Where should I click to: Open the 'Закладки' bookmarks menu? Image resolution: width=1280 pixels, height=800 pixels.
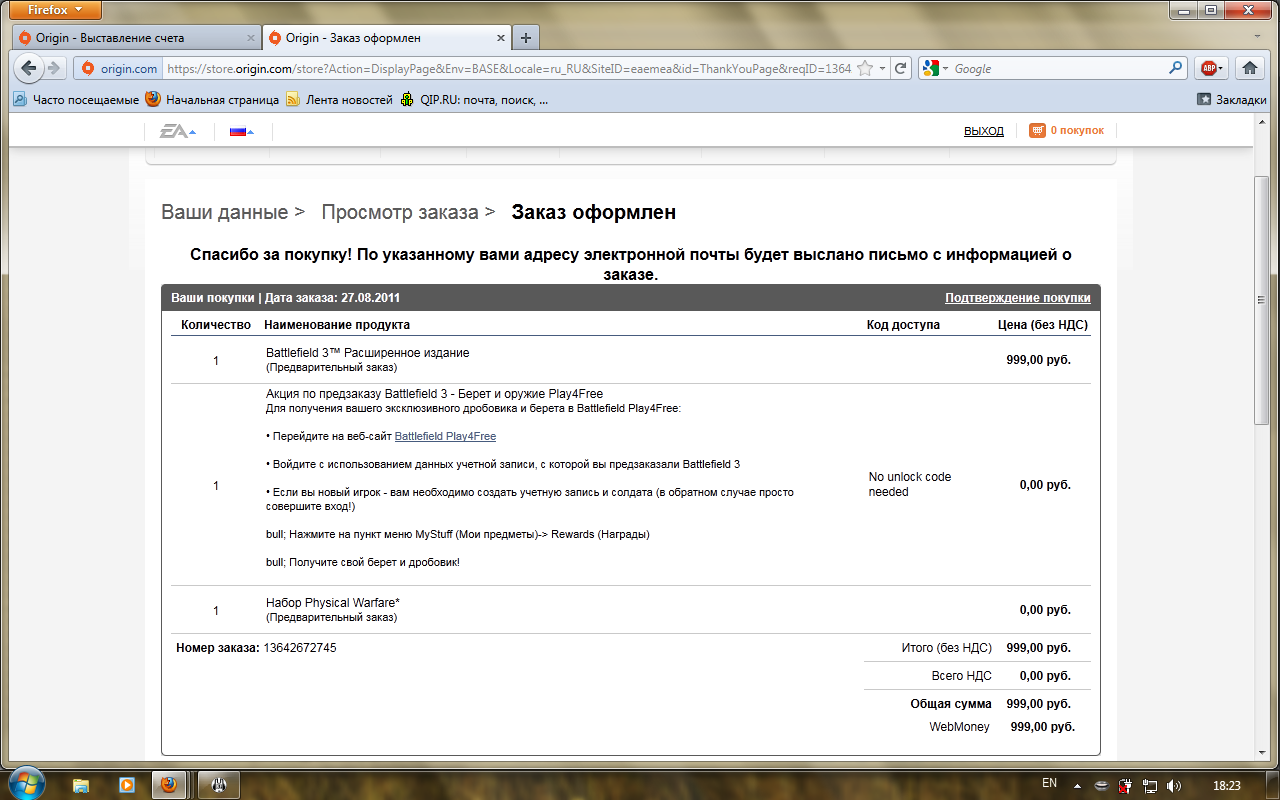tap(1232, 99)
